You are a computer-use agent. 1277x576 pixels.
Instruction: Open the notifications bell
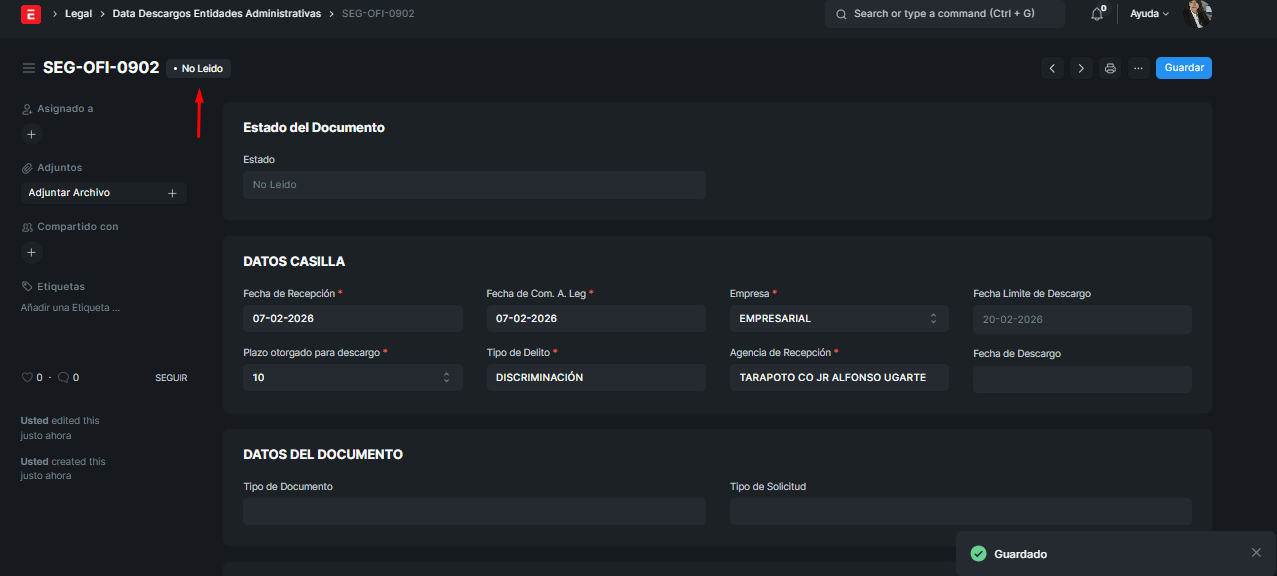(1097, 14)
